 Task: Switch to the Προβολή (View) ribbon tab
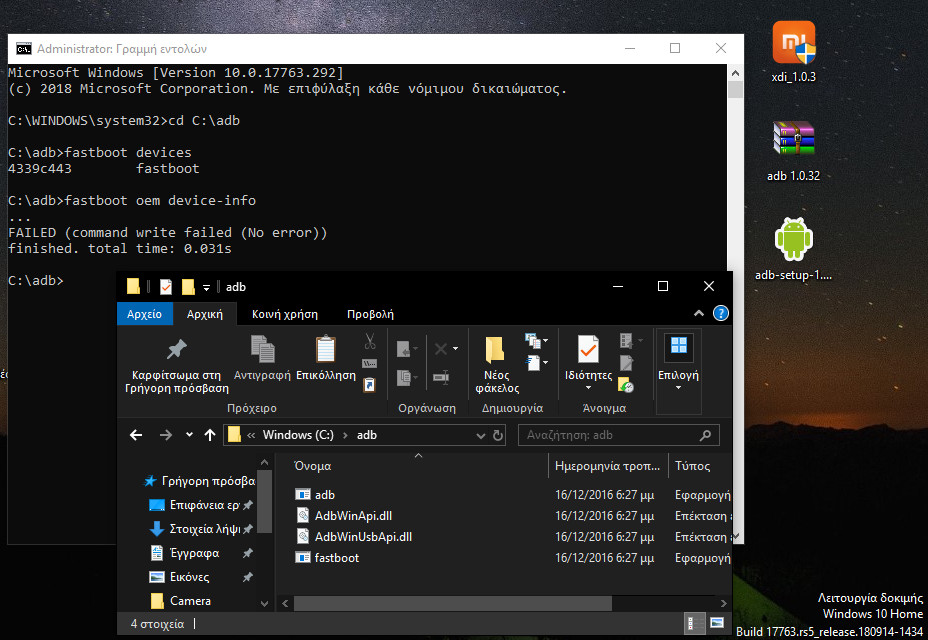point(370,314)
